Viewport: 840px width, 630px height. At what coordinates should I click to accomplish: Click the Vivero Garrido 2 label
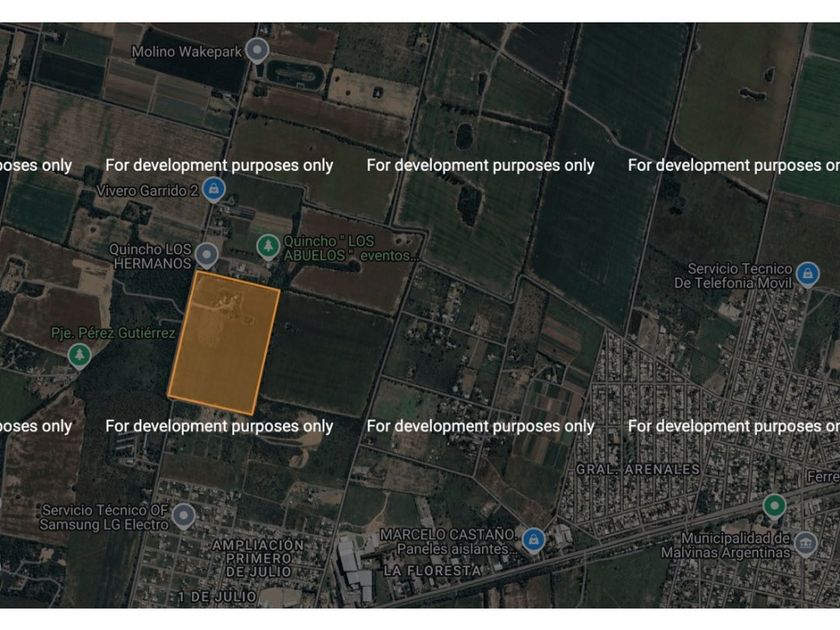(147, 191)
